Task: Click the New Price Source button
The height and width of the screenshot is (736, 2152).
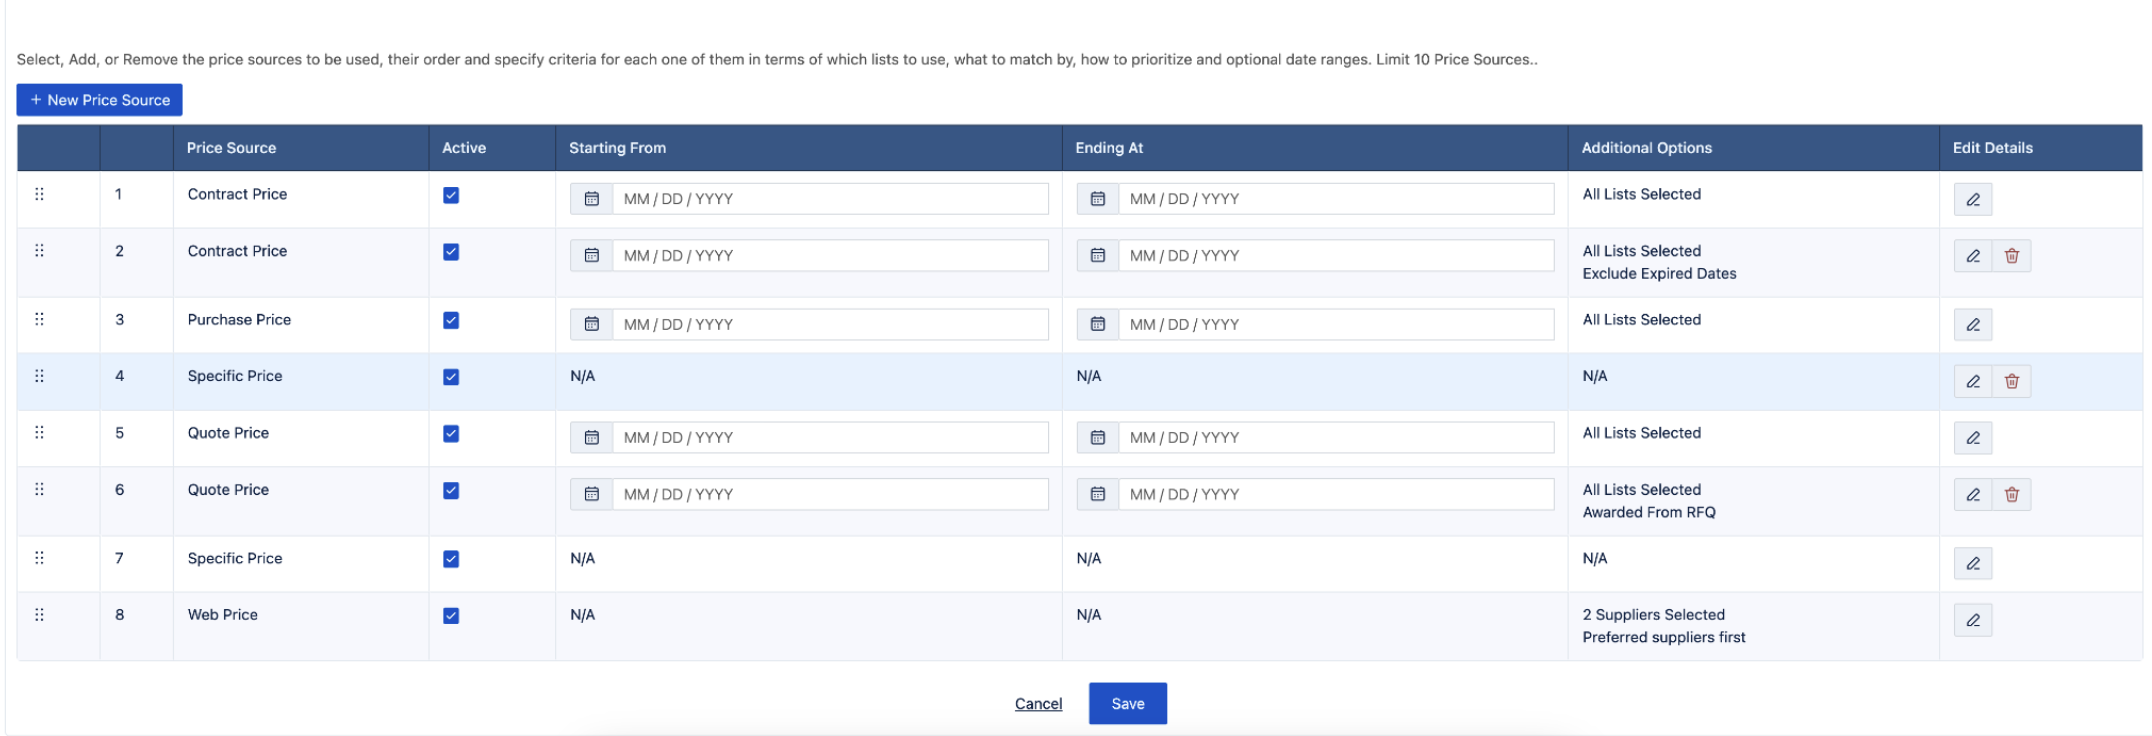Action: tap(99, 100)
